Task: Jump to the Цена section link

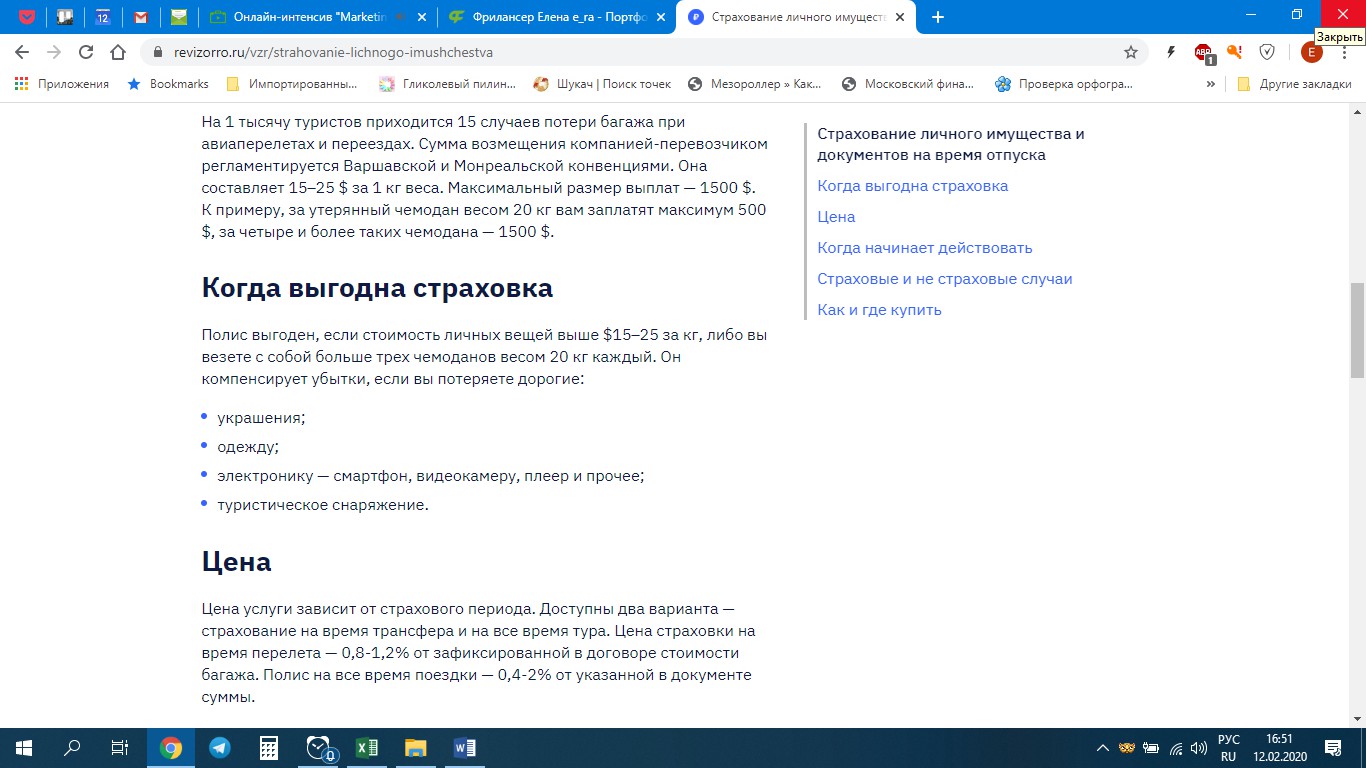Action: pyautogui.click(x=836, y=217)
